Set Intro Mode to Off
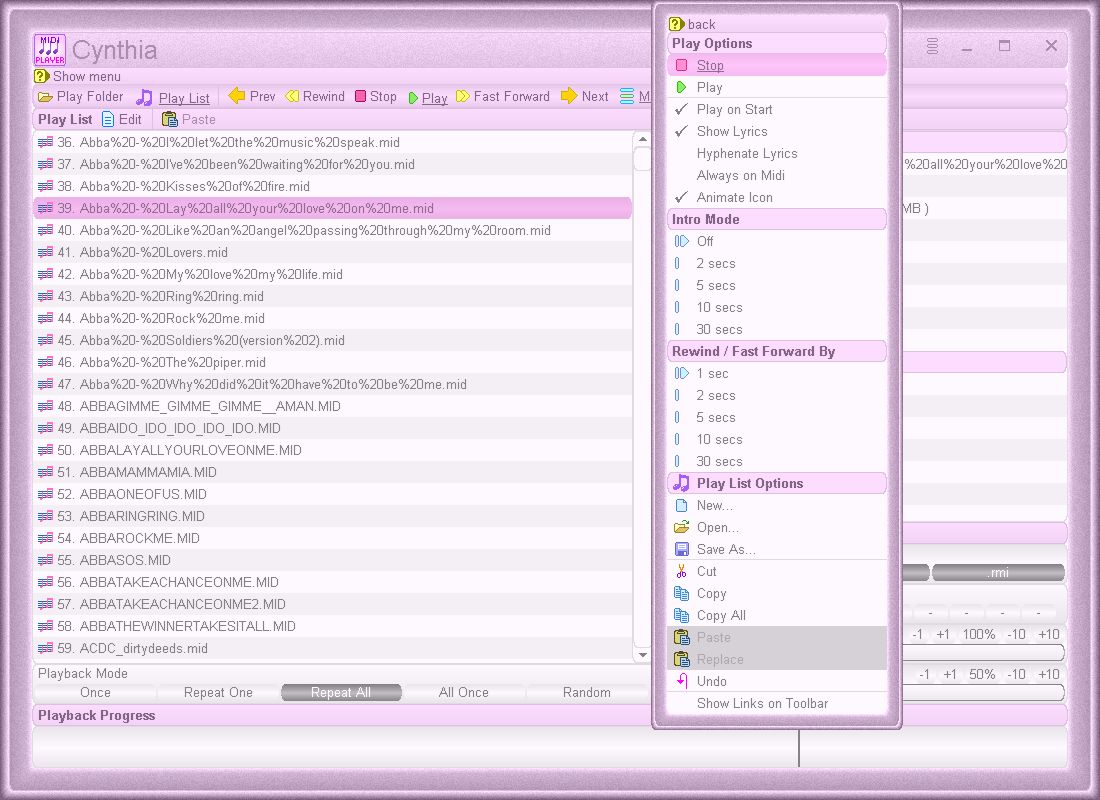 click(x=777, y=241)
